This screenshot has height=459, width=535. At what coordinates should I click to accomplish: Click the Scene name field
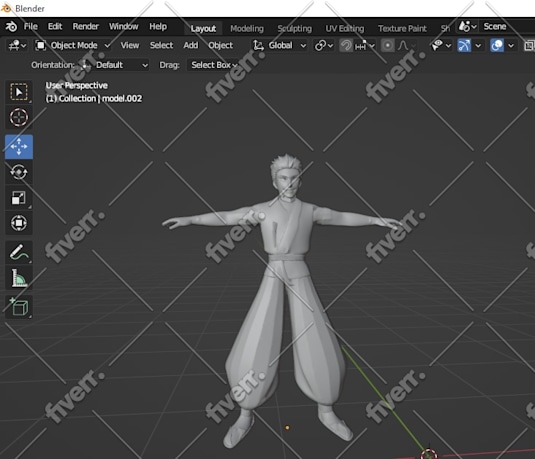tap(507, 26)
